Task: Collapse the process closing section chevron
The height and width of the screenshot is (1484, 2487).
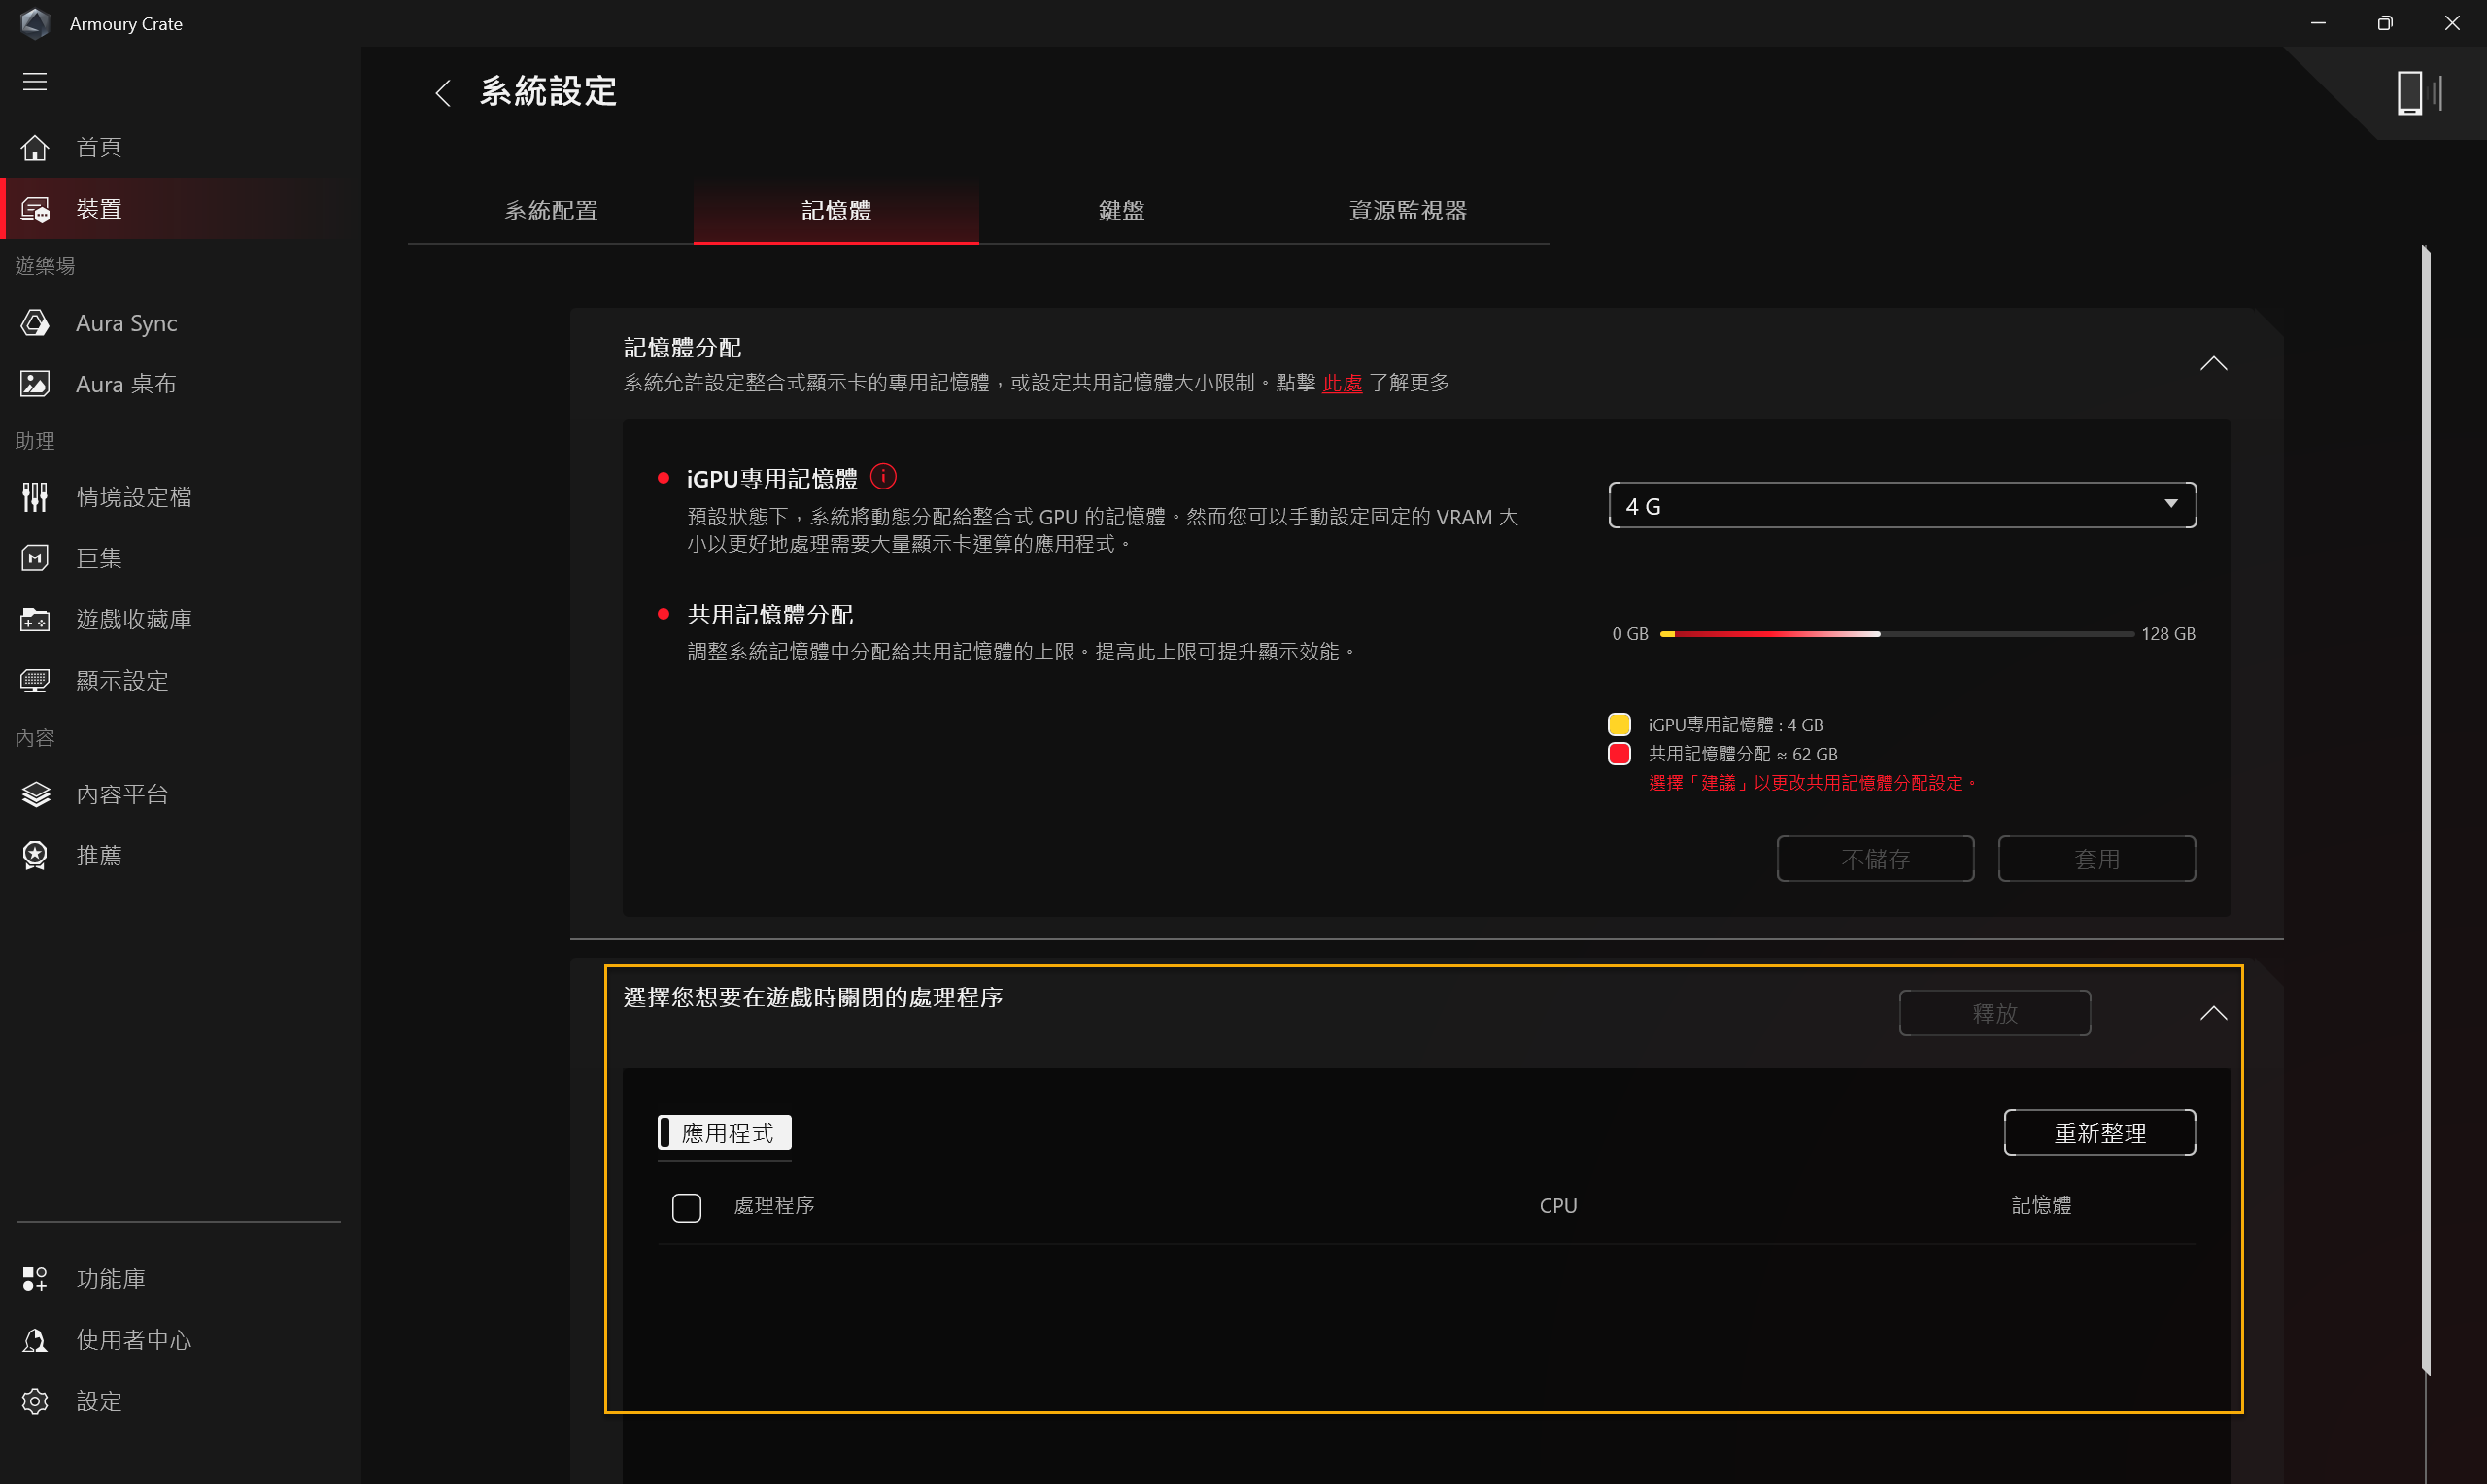Action: pyautogui.click(x=2213, y=1013)
